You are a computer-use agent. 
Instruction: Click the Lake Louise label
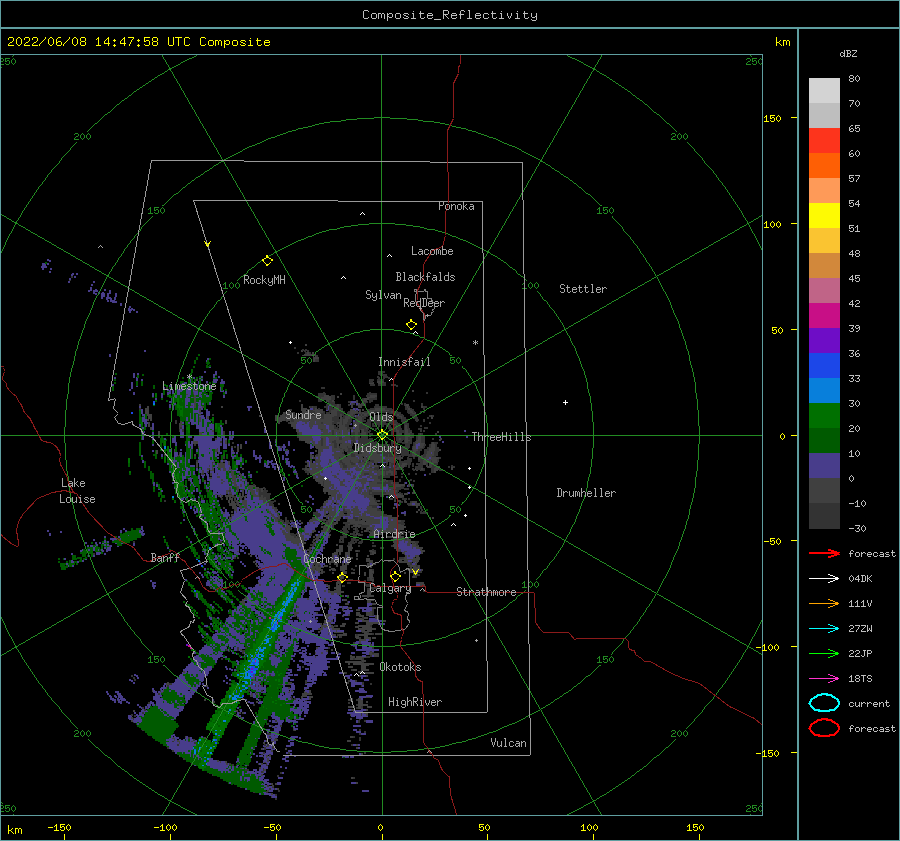click(77, 491)
